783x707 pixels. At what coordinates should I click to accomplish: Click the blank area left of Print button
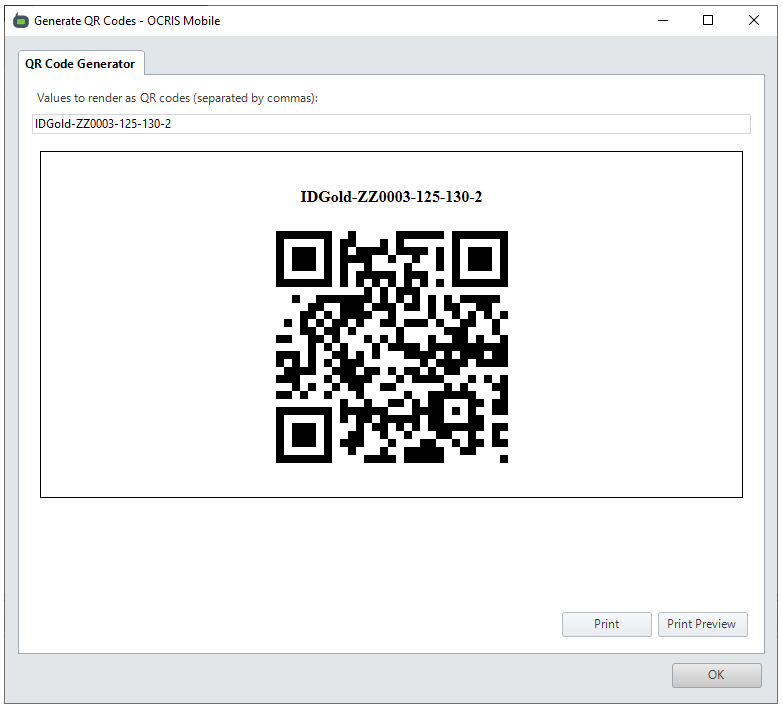point(300,624)
